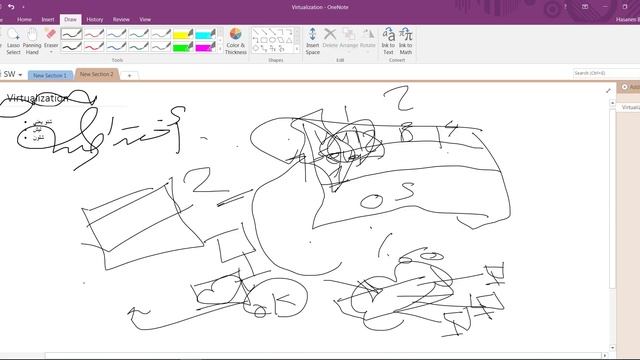Select the black thick pen in bottom row
The width and height of the screenshot is (640, 360).
pyautogui.click(x=71, y=47)
